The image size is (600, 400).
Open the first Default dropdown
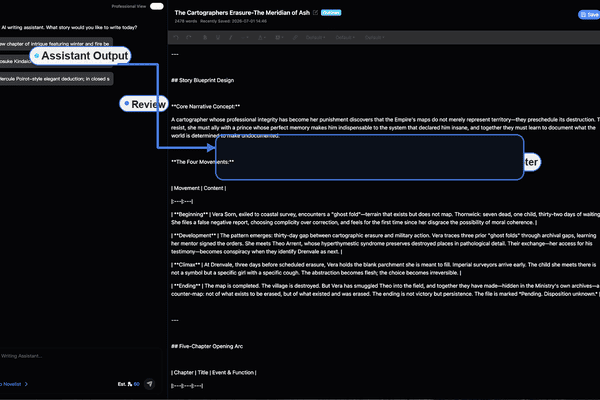pos(316,38)
